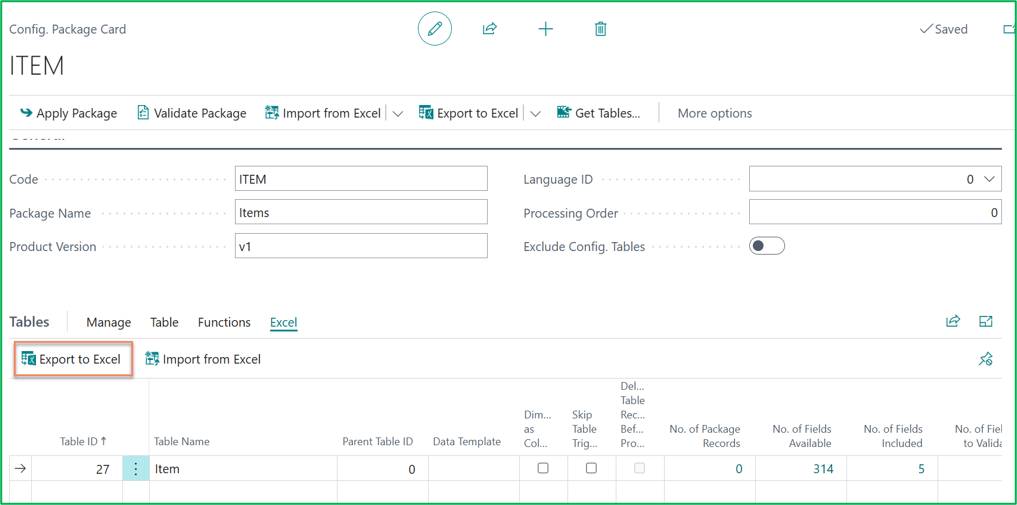Viewport: 1017px width, 505px height.
Task: Toggle Exclude Config. Tables switch
Action: [x=767, y=246]
